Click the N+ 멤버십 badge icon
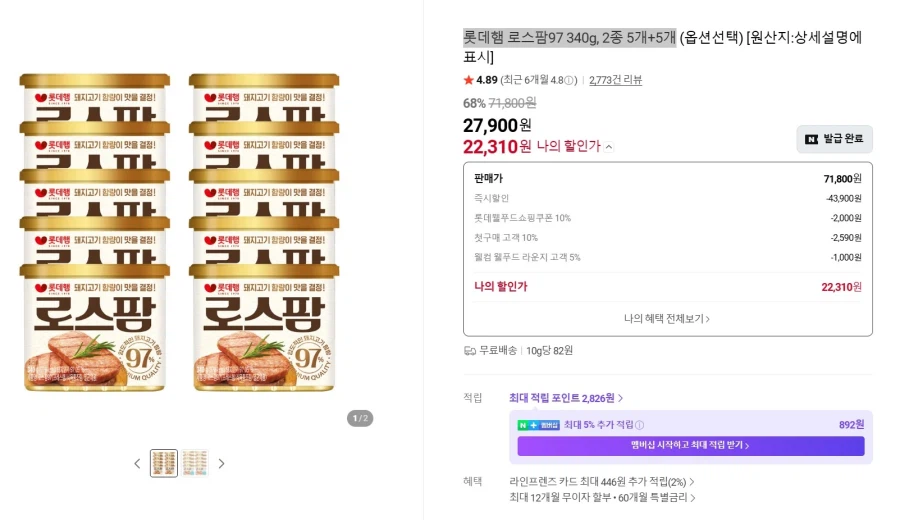900x520 pixels. [x=538, y=425]
